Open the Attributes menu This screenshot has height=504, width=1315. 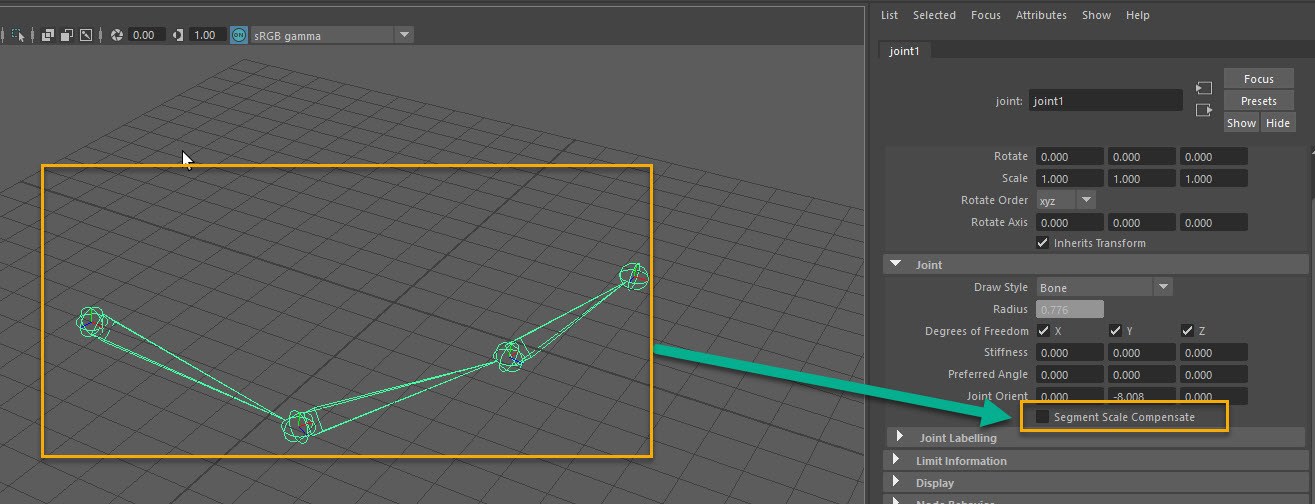[x=1041, y=15]
